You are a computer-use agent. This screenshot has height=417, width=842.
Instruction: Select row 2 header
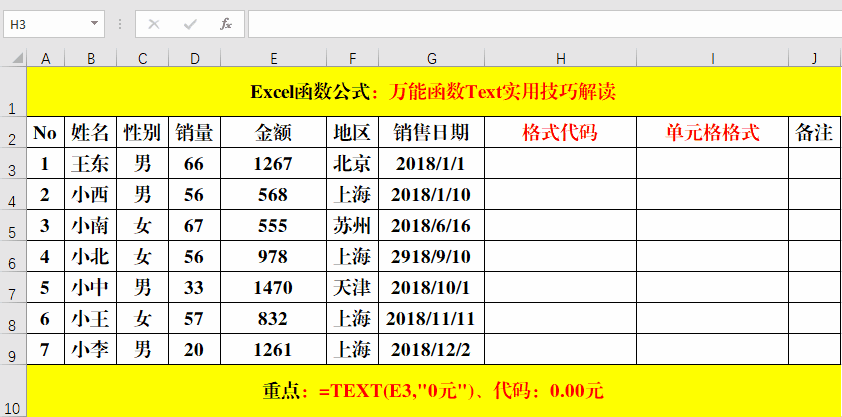point(13,132)
